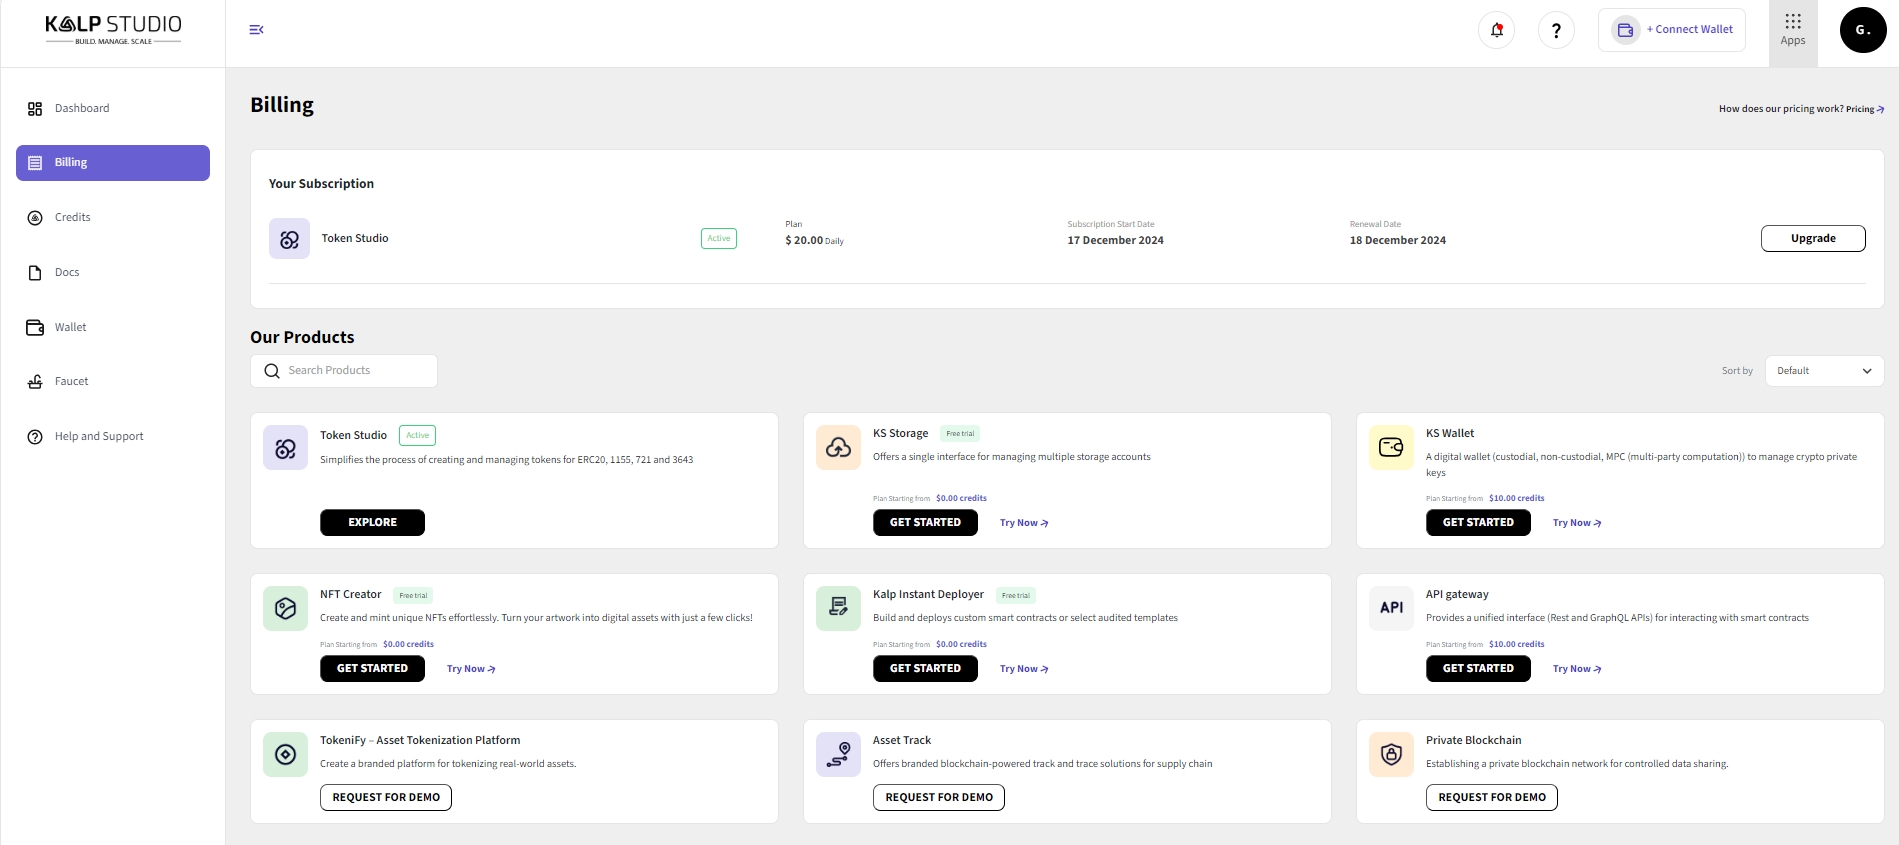1899x845 pixels.
Task: Expand the Sort by Default dropdown
Action: tap(1824, 371)
